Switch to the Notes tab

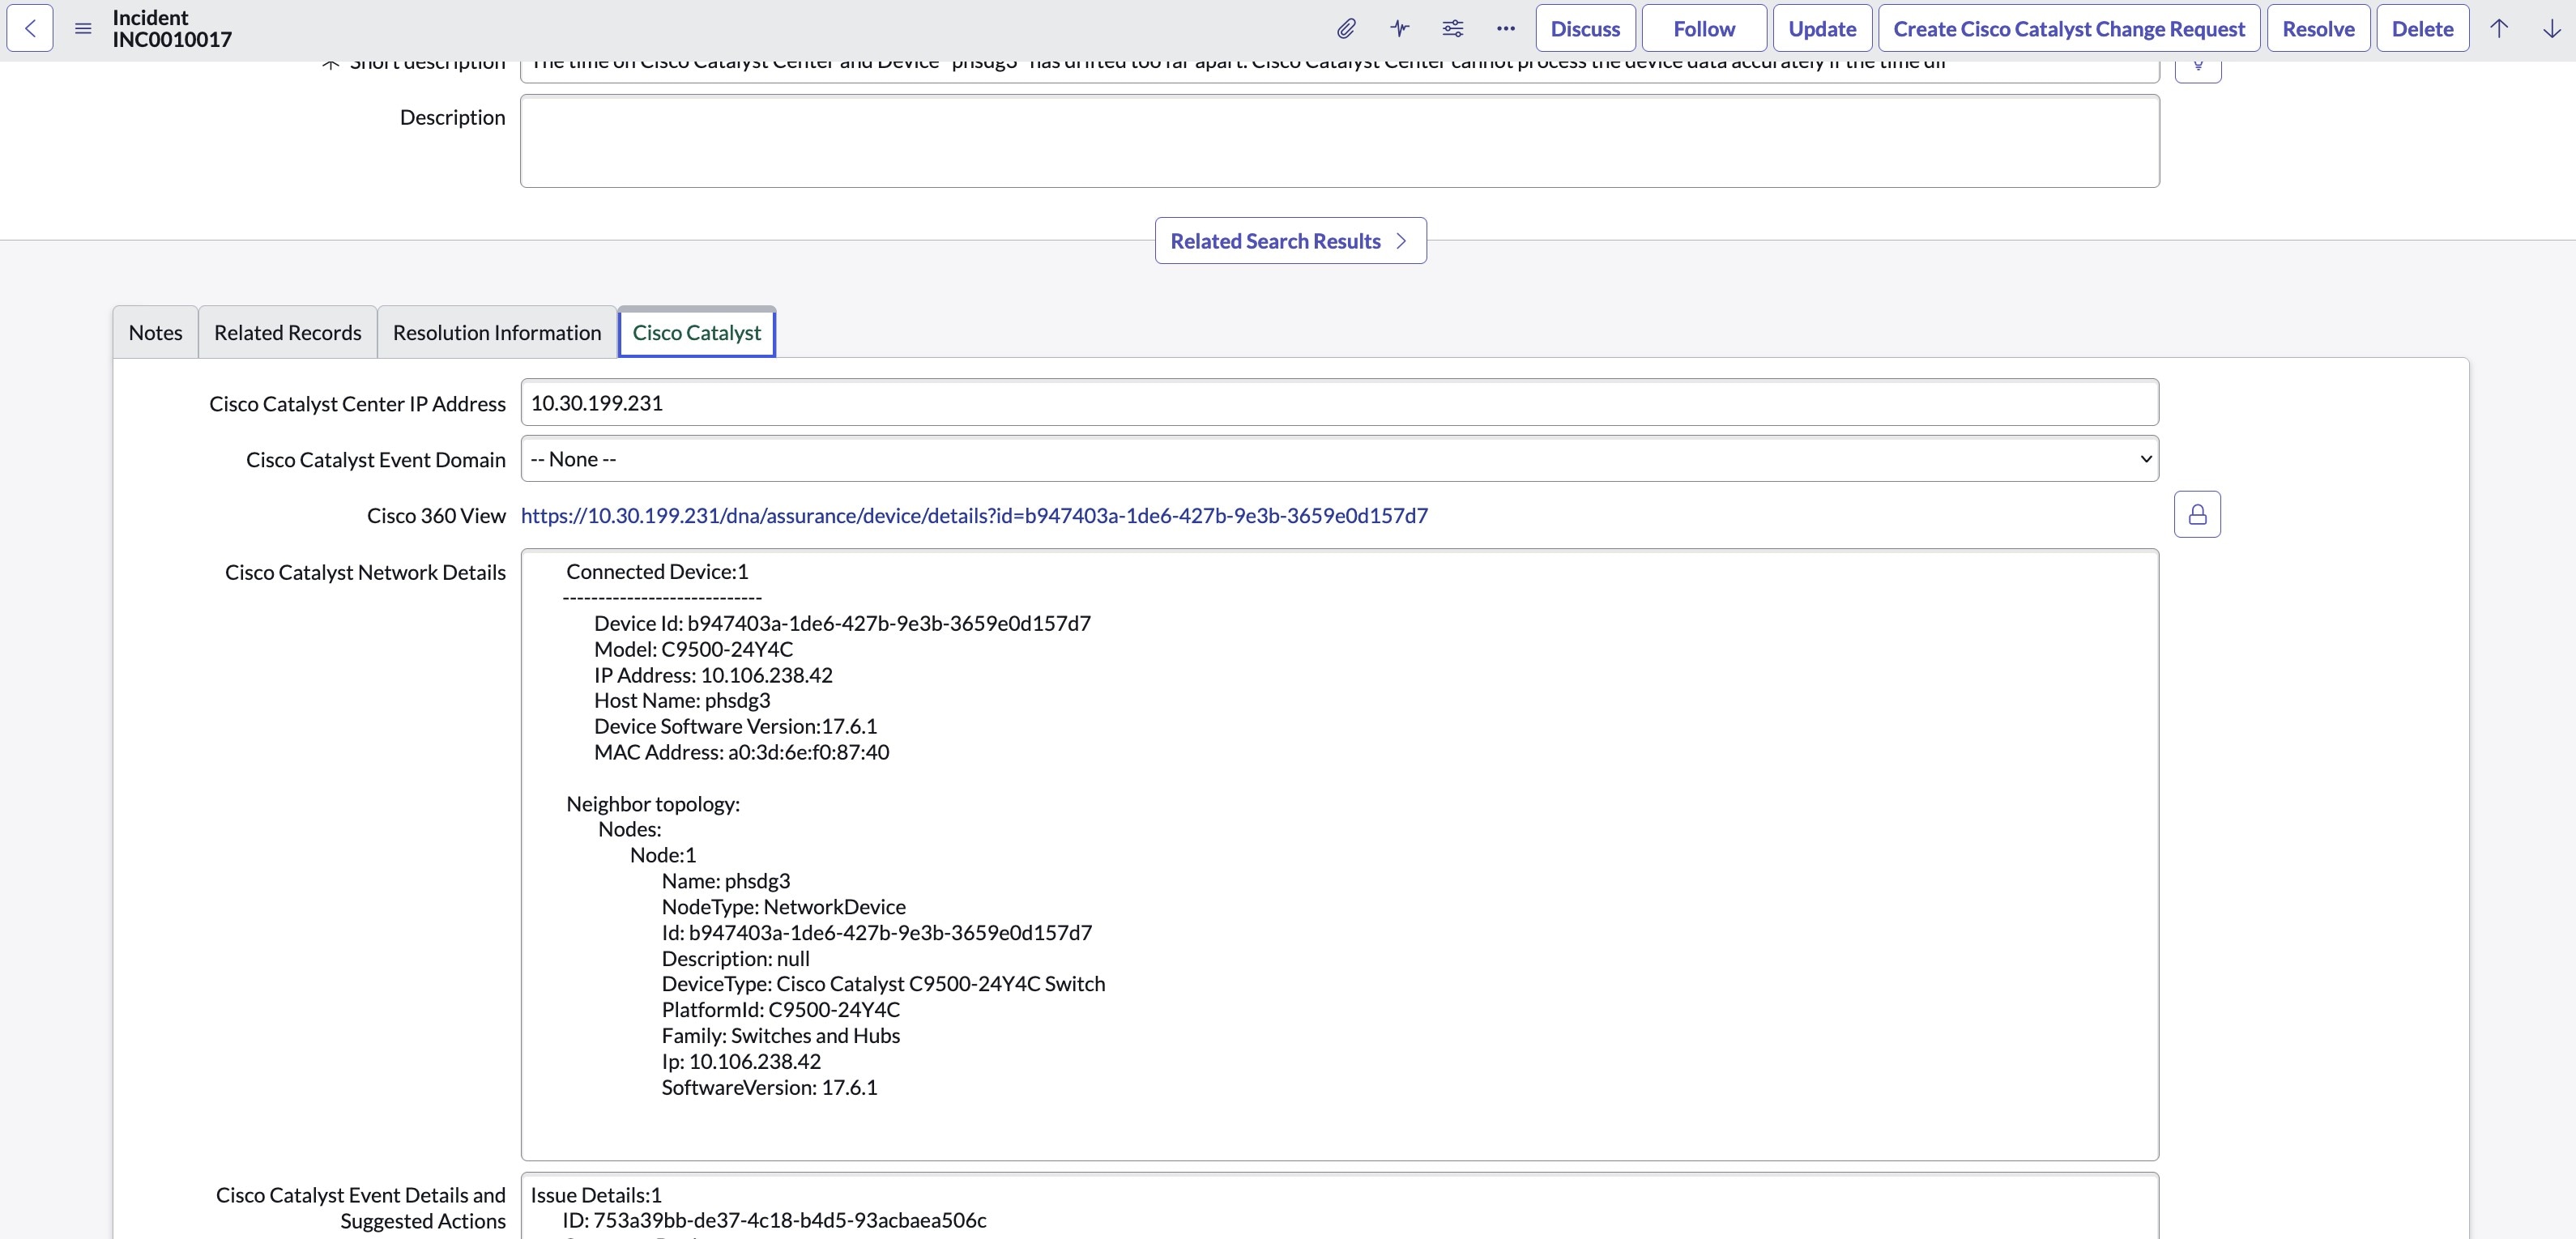click(x=155, y=333)
